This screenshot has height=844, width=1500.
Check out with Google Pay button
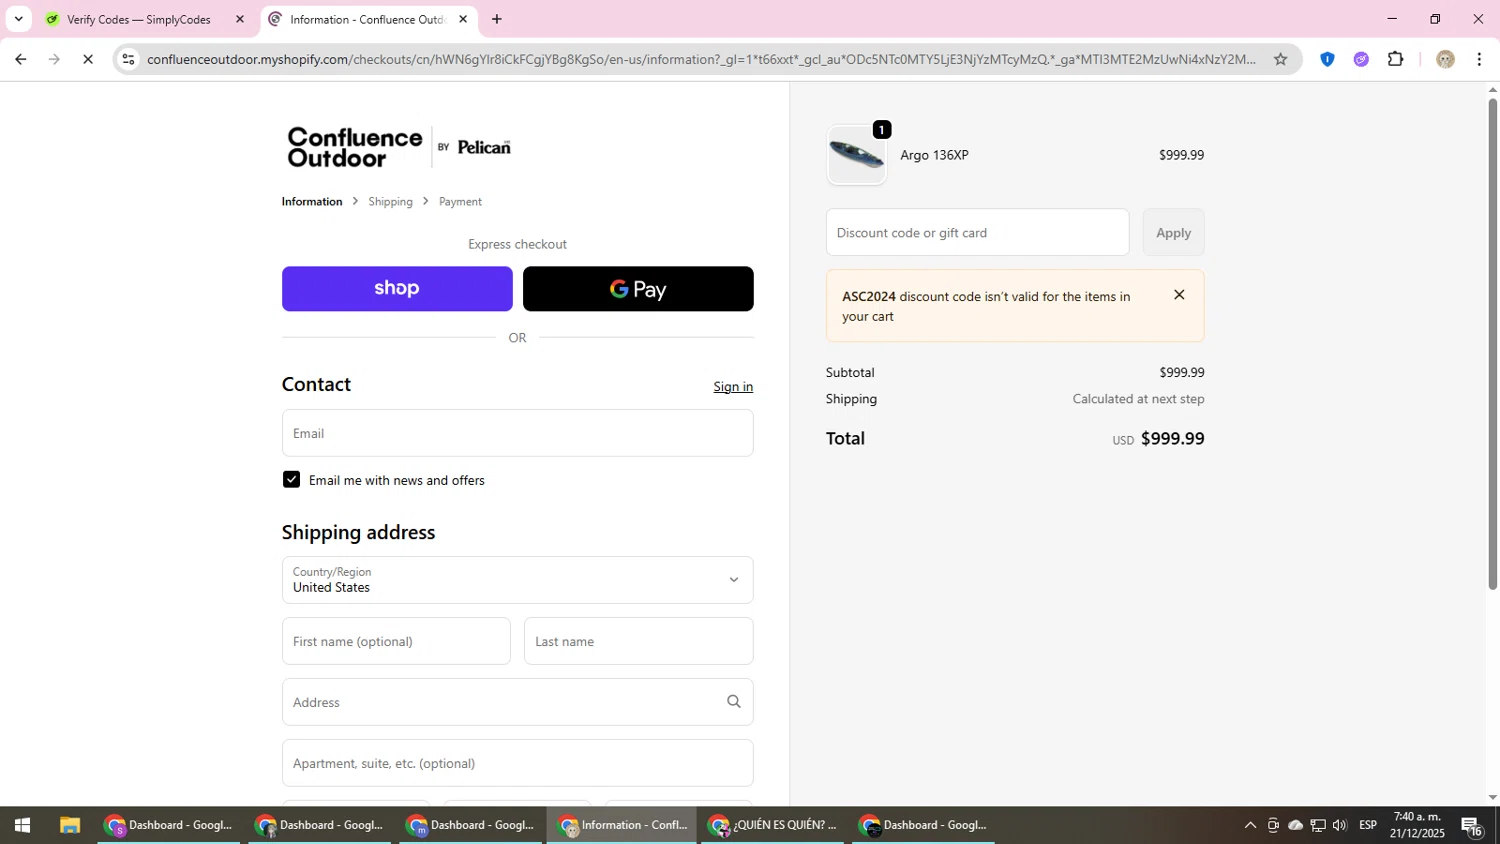638,289
